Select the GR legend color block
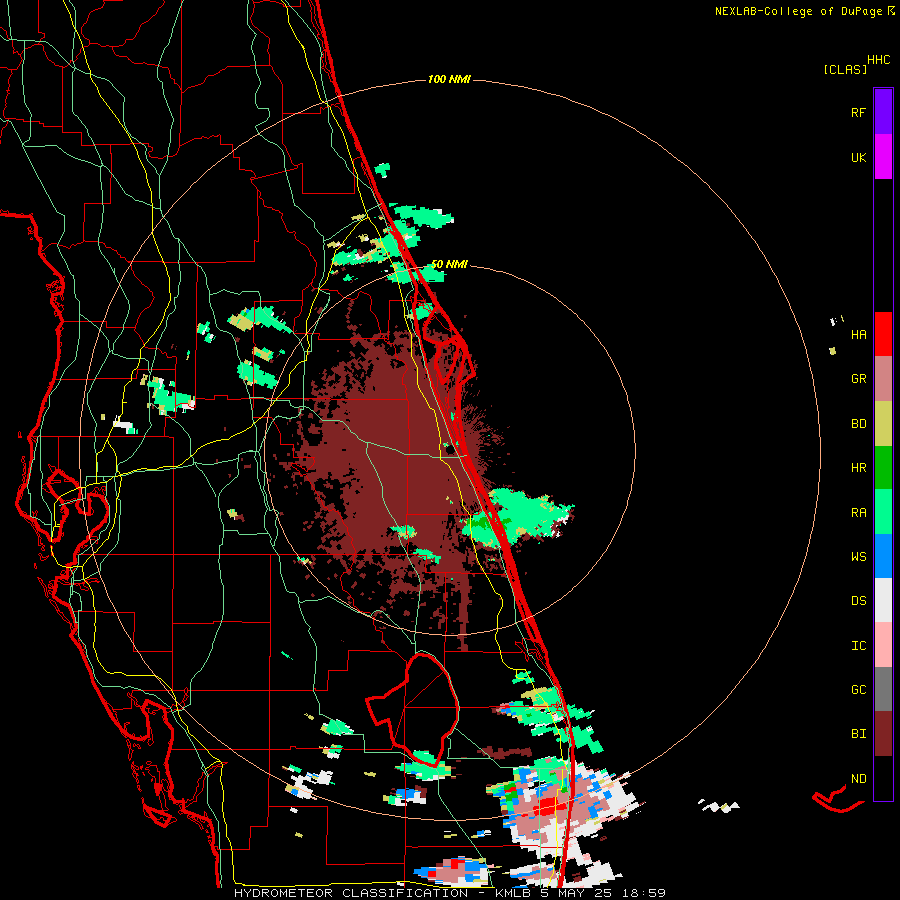The width and height of the screenshot is (900, 900). tap(883, 379)
